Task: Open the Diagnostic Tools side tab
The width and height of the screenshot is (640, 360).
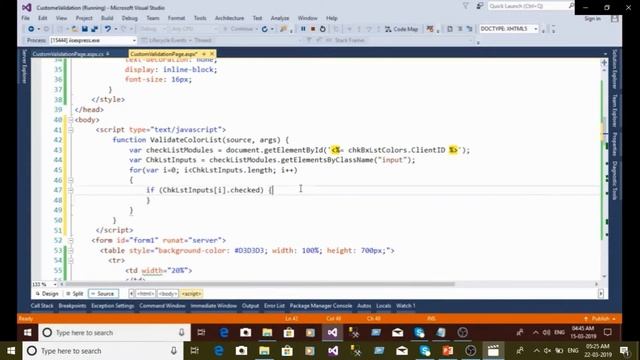Action: tap(615, 180)
